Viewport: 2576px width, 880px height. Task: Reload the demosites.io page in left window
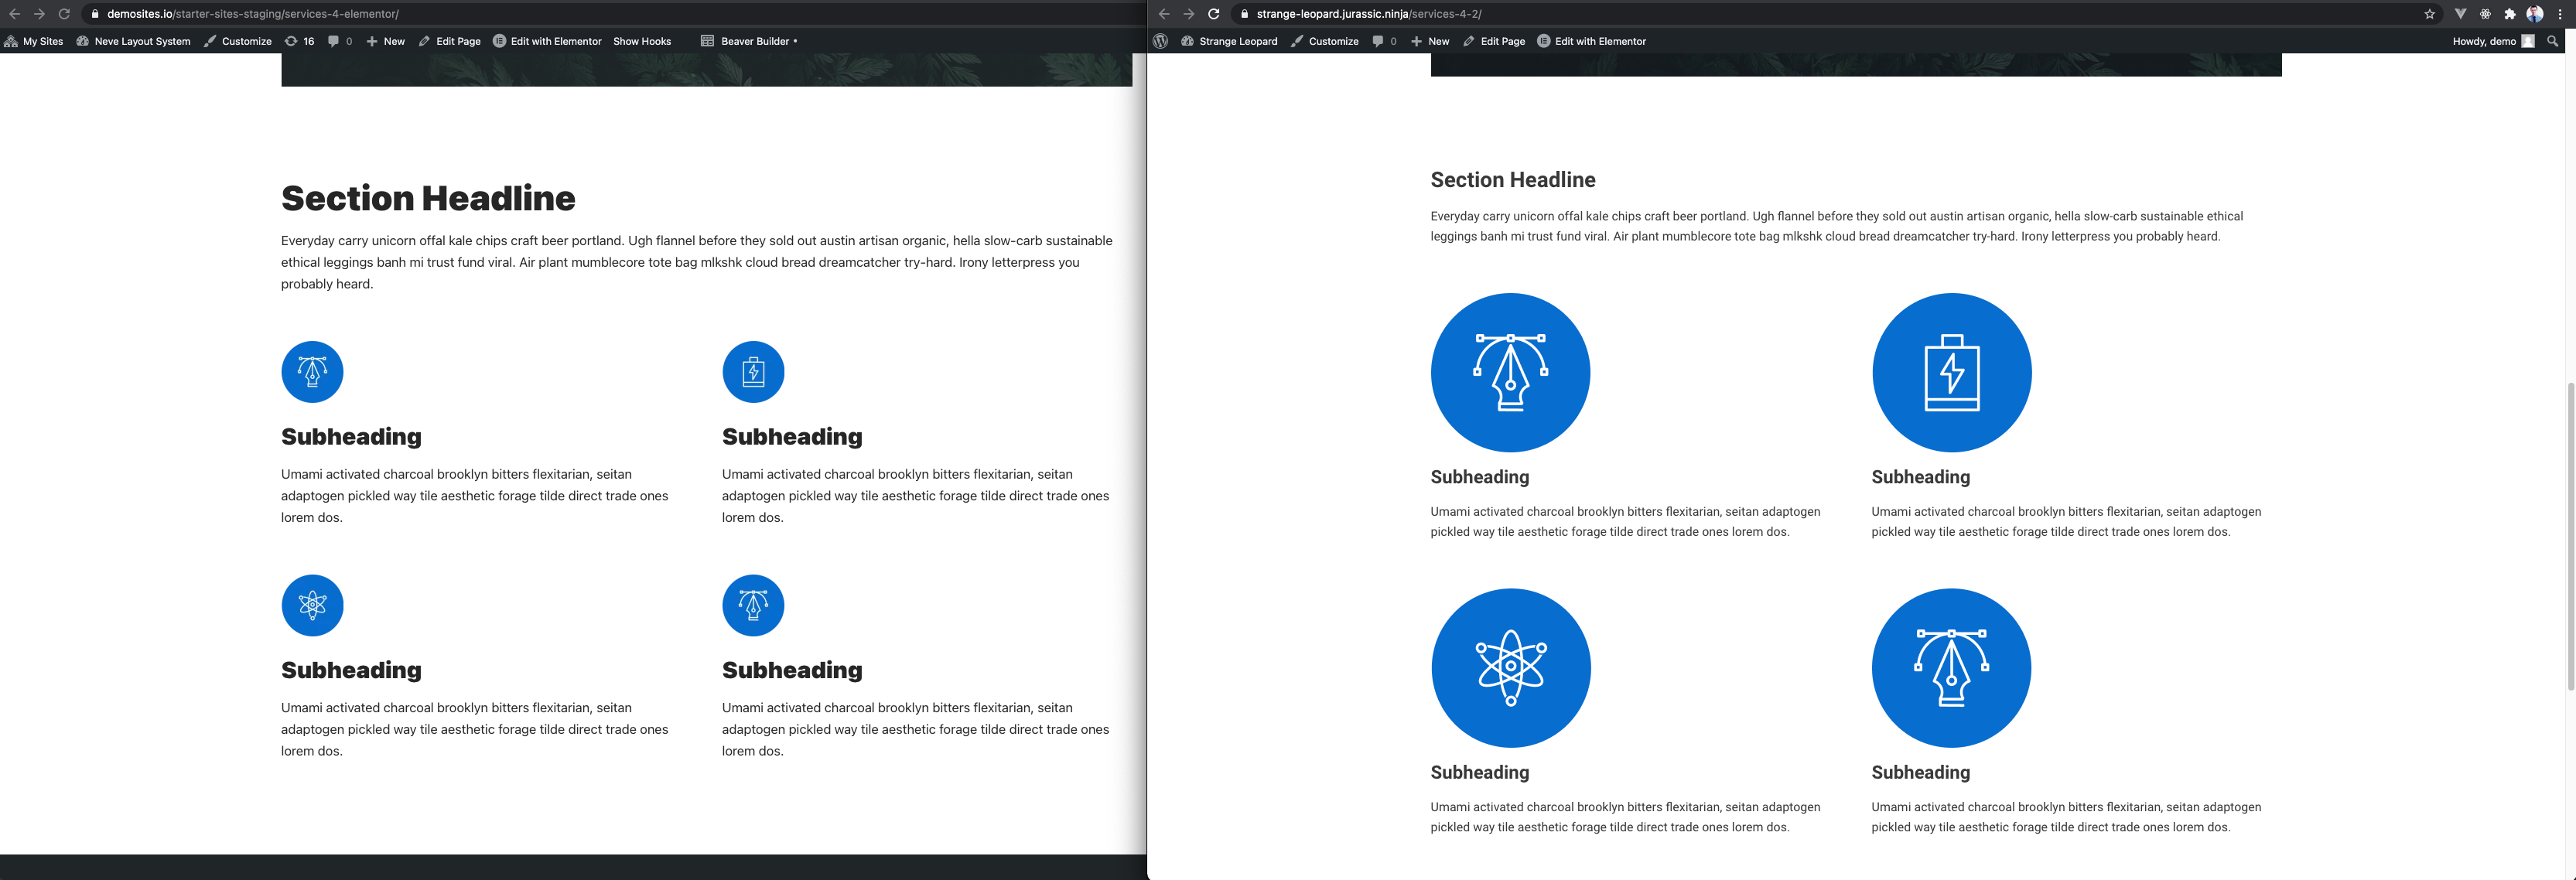(64, 14)
